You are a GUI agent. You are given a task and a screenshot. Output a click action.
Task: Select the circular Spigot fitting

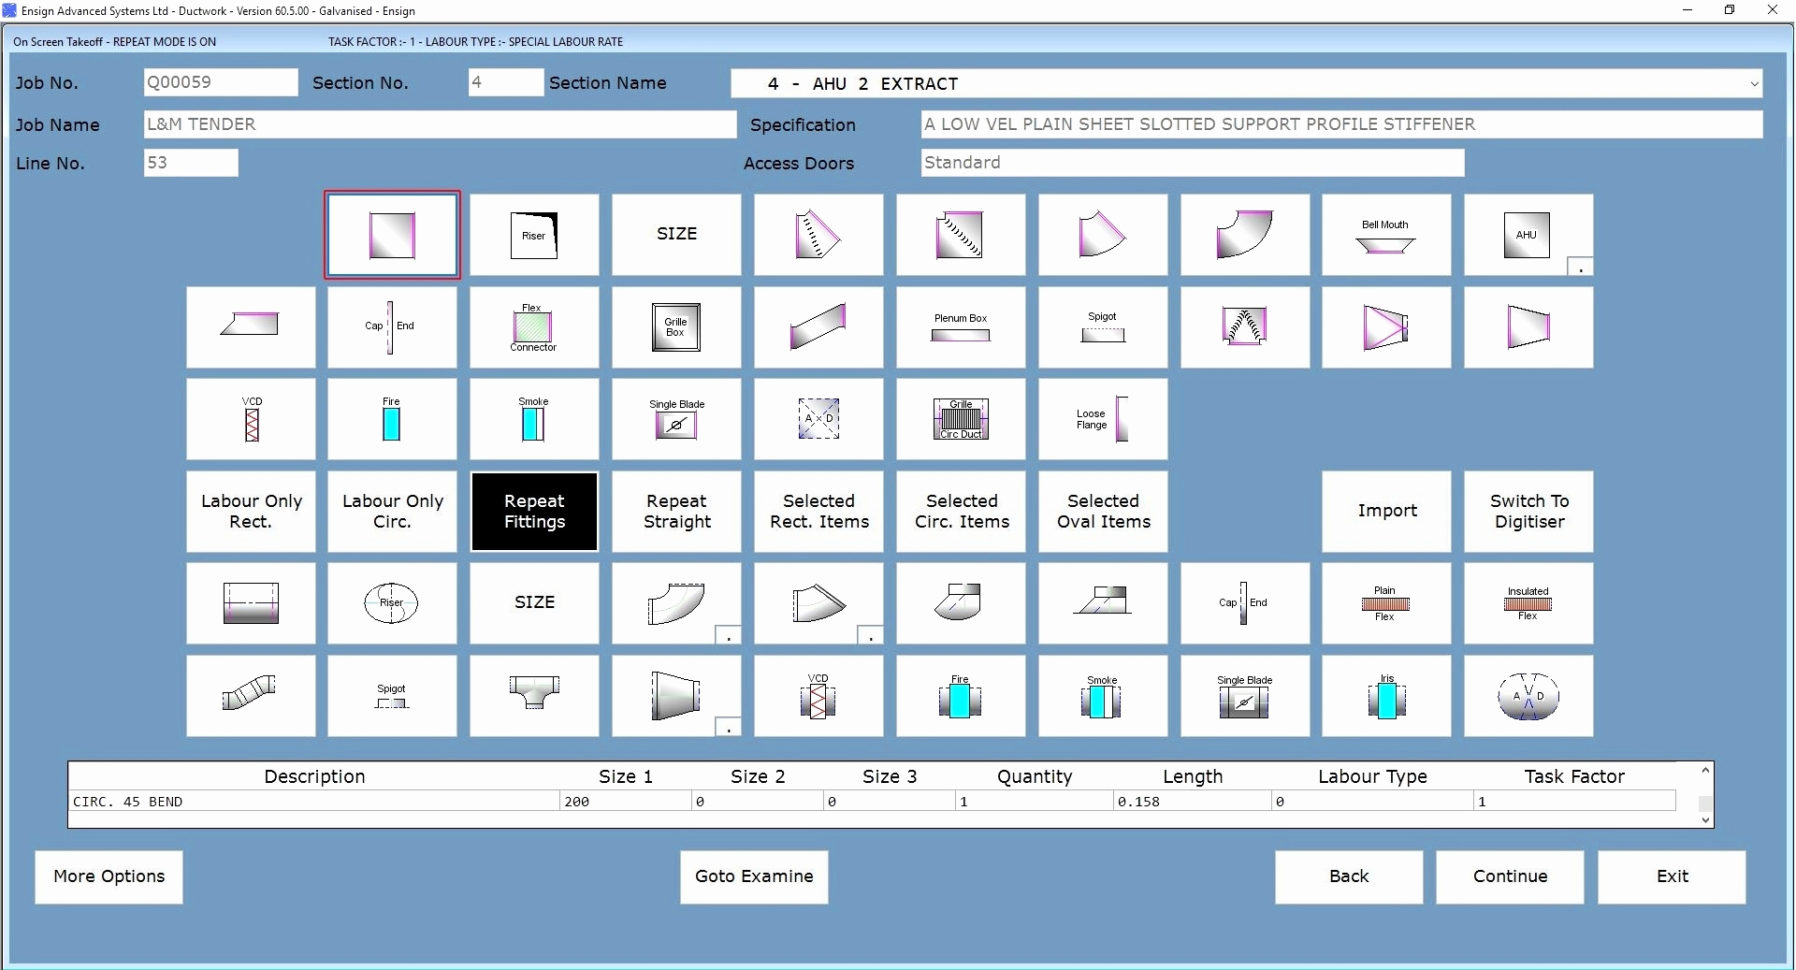click(x=392, y=696)
